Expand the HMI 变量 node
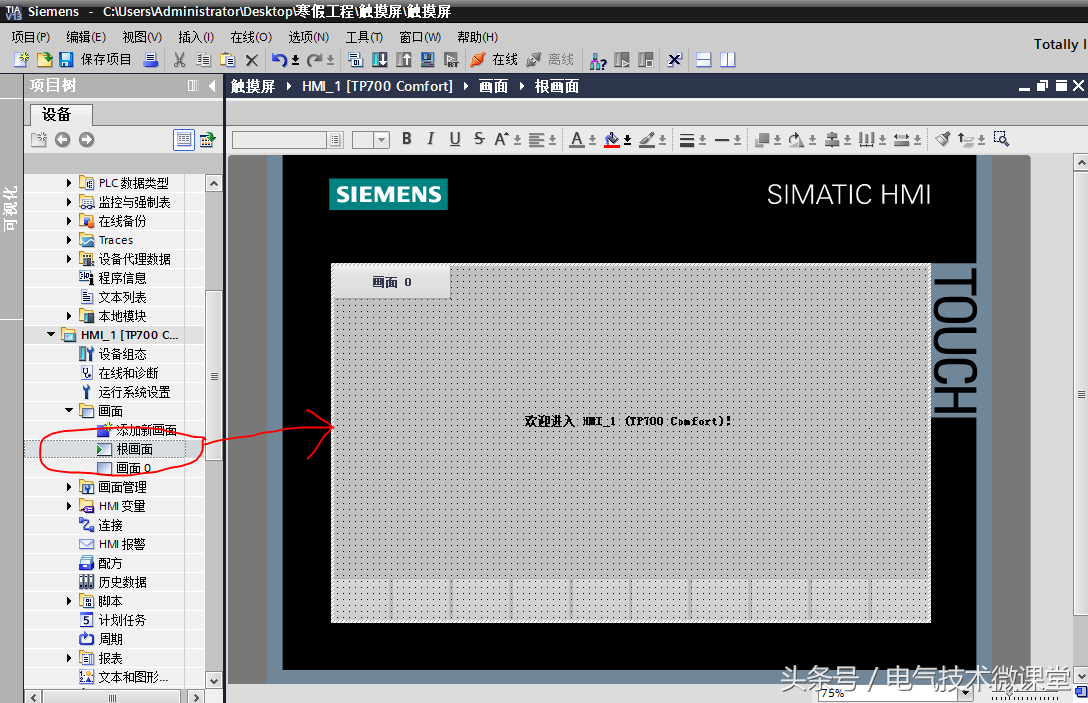1088x703 pixels. (x=69, y=506)
